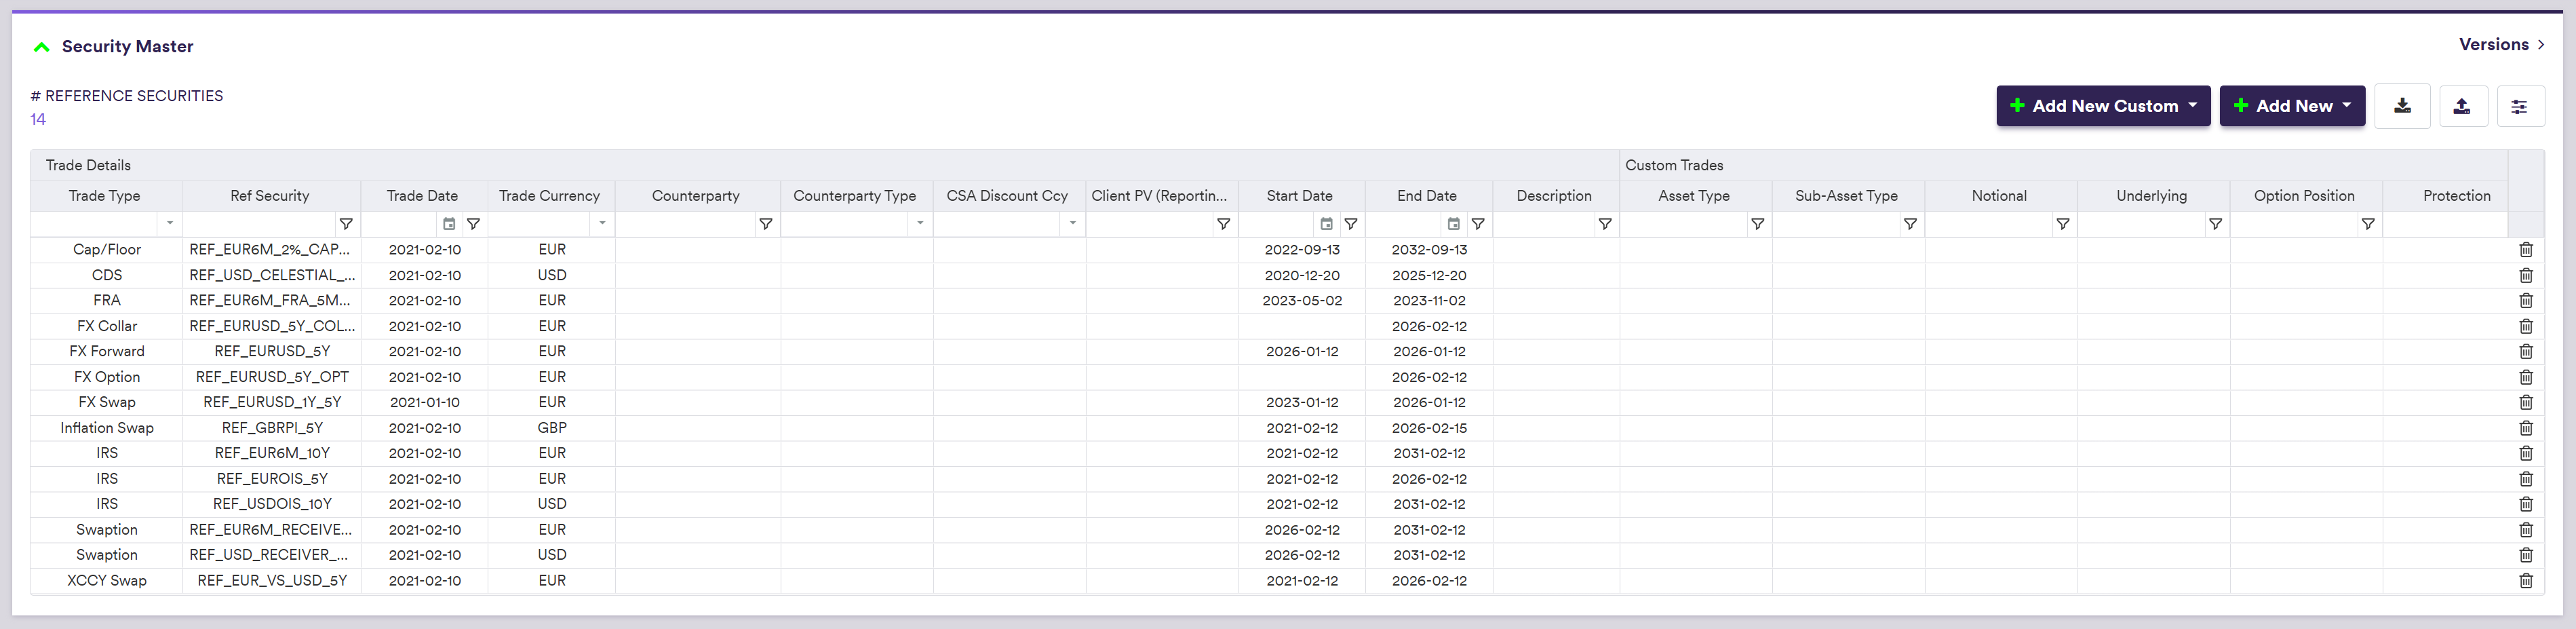2576x629 pixels.
Task: Expand the Trade Type filter dropdown
Action: click(170, 224)
